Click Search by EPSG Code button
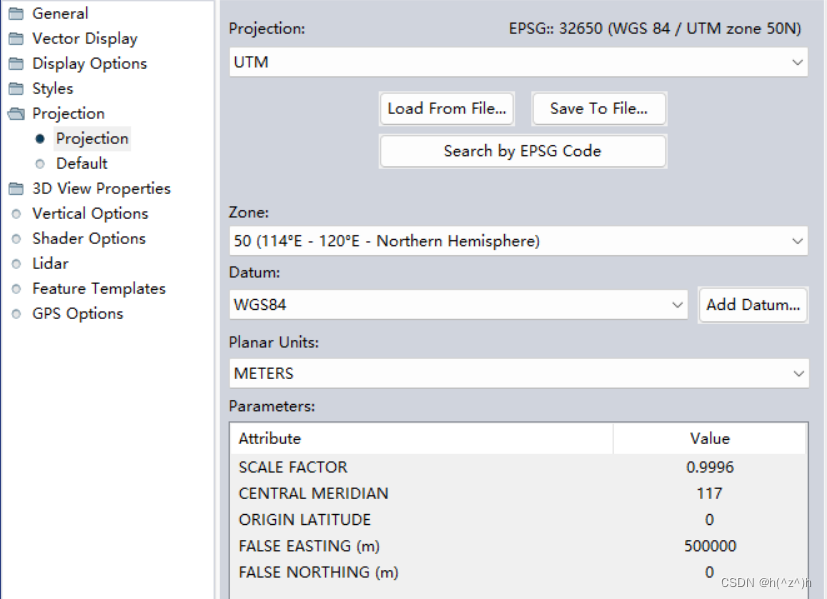Image resolution: width=827 pixels, height=599 pixels. (x=523, y=151)
